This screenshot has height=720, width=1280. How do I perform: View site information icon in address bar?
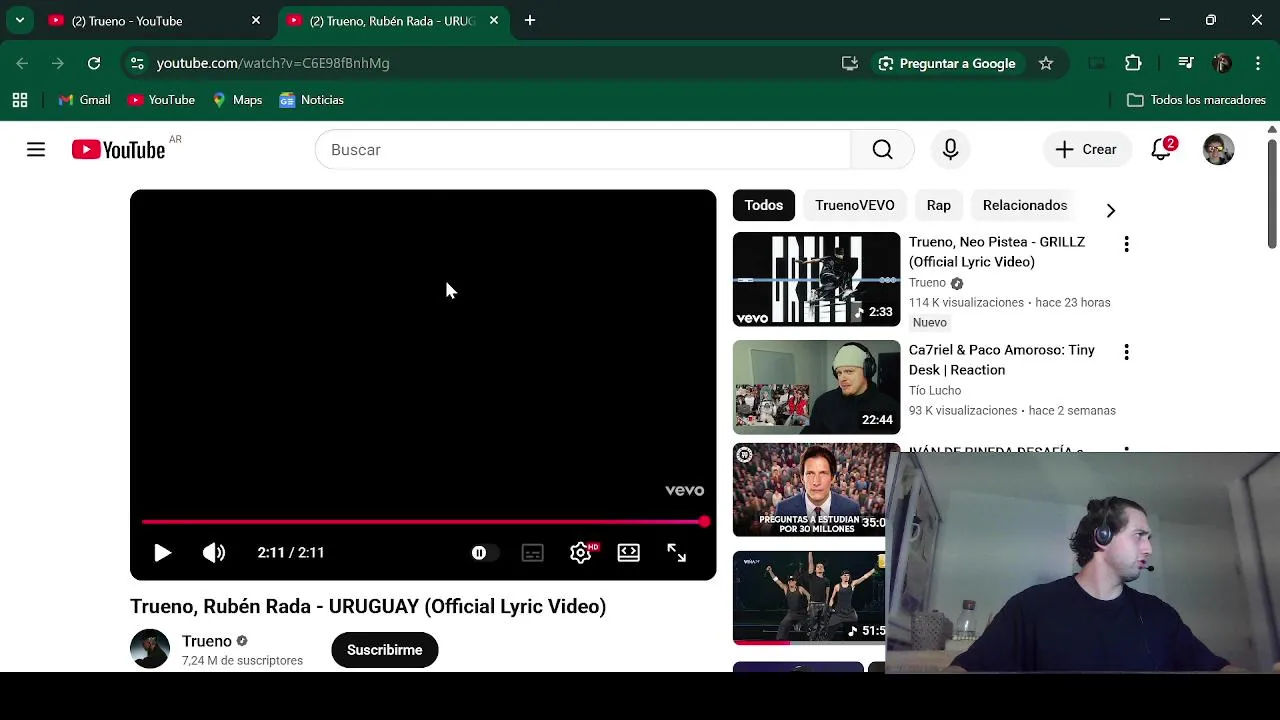(x=137, y=63)
